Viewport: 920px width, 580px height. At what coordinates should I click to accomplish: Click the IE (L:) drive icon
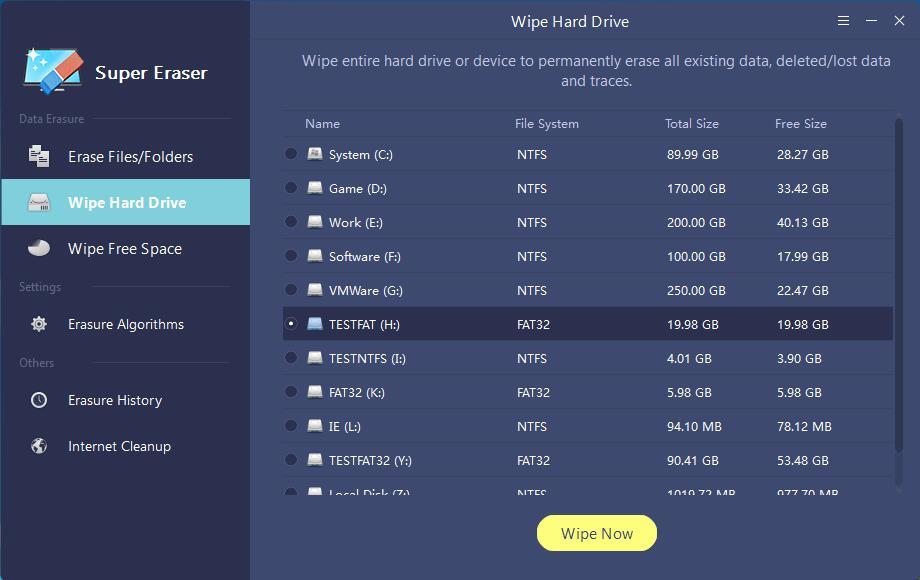315,426
